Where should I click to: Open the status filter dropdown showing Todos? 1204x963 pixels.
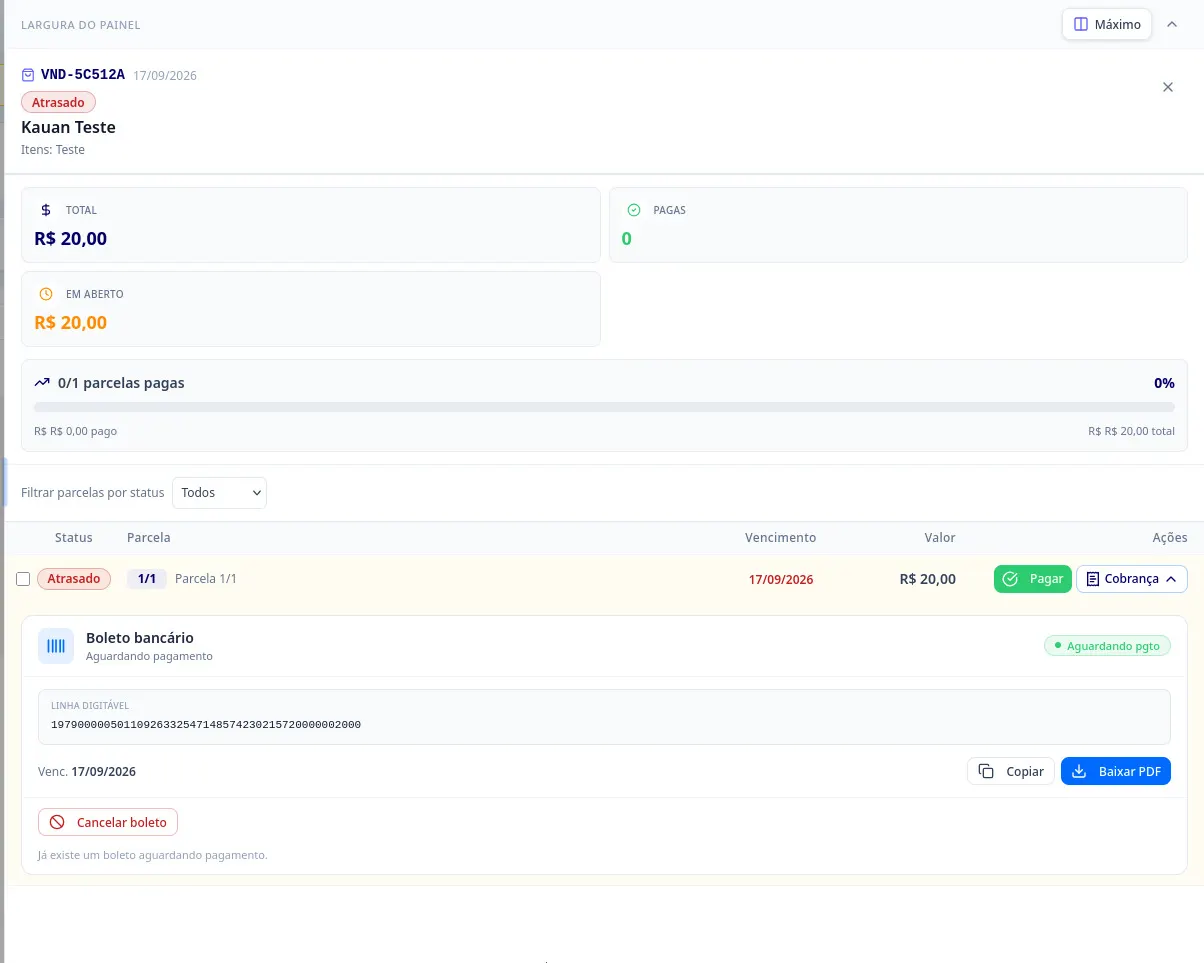tap(219, 493)
